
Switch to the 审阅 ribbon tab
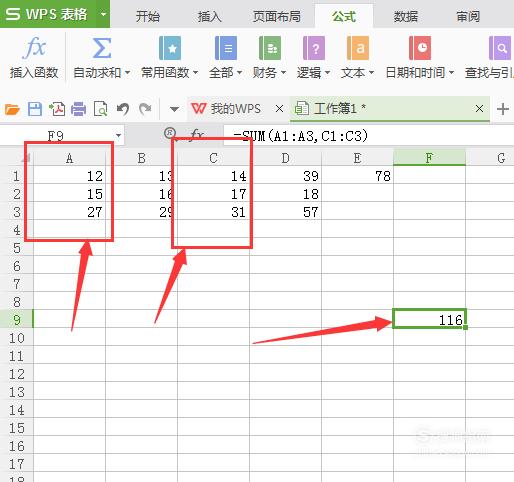coord(468,16)
